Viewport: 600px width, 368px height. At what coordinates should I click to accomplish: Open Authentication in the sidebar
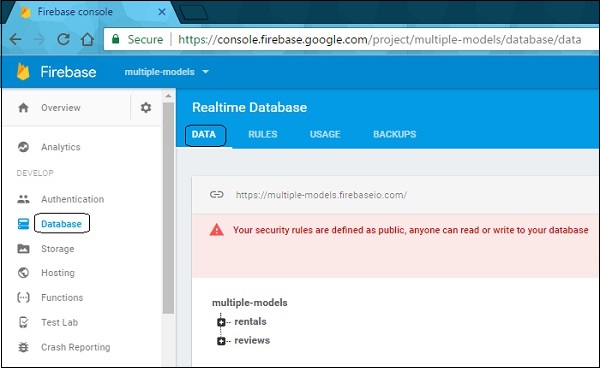pyautogui.click(x=73, y=199)
